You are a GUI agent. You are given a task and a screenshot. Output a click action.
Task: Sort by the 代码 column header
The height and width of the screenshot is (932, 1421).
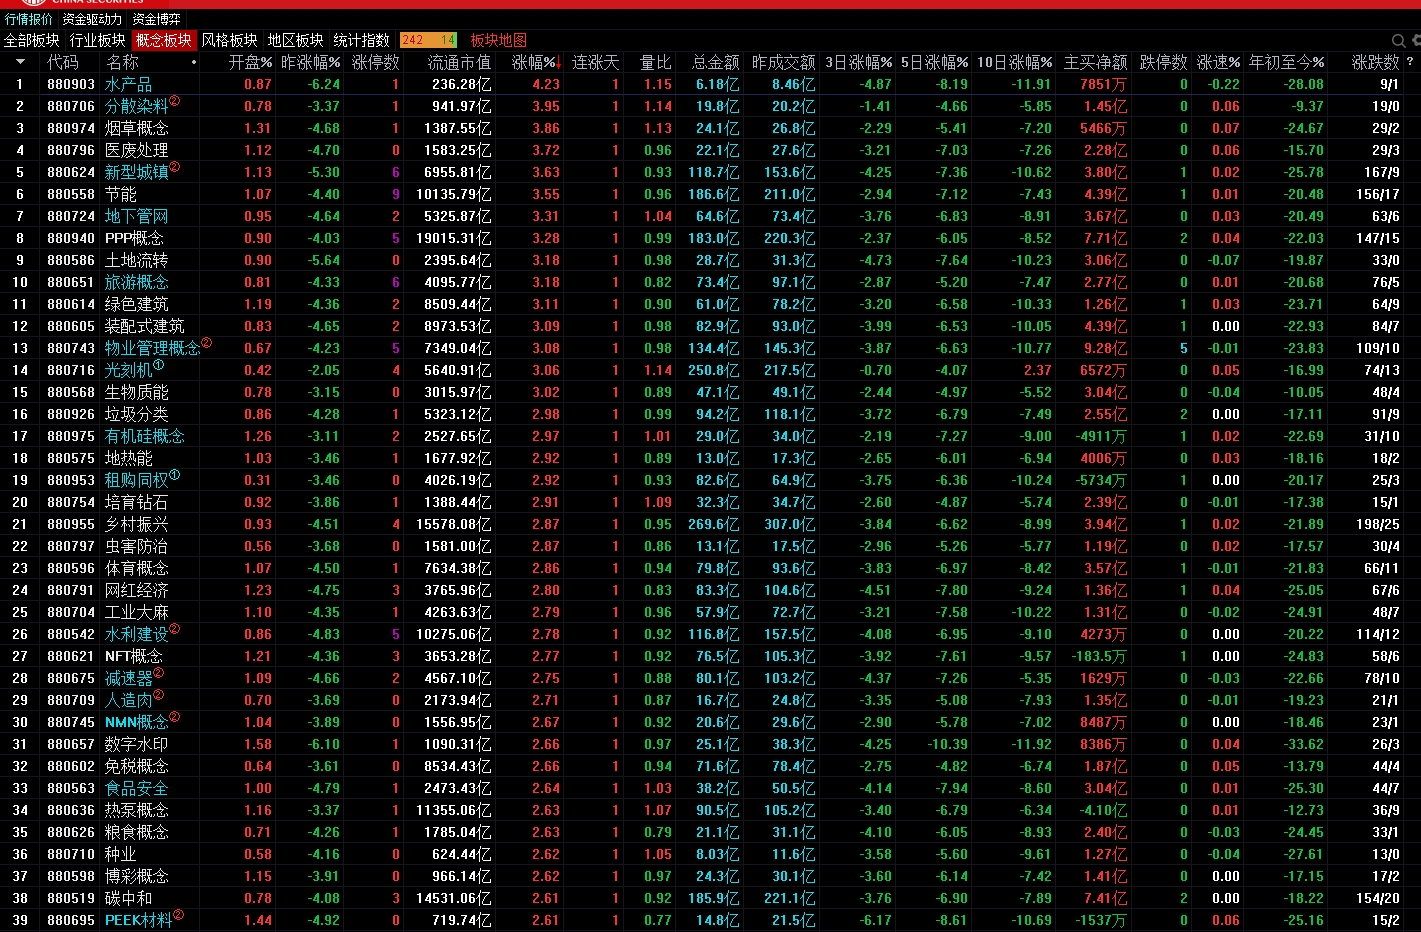(63, 62)
